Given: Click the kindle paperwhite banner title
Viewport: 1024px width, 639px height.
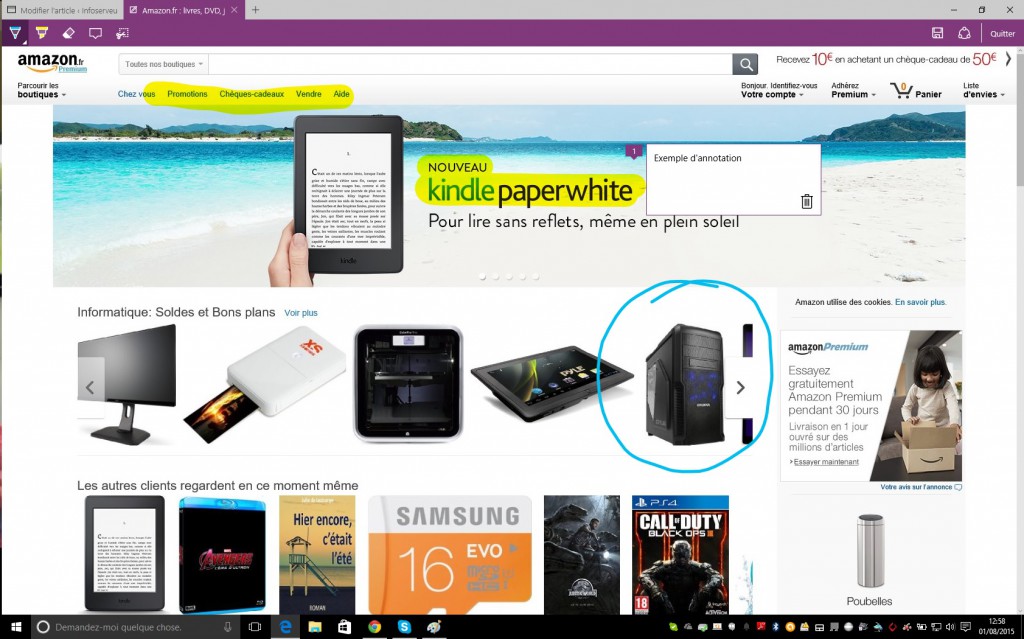Looking at the screenshot, I should (x=530, y=191).
